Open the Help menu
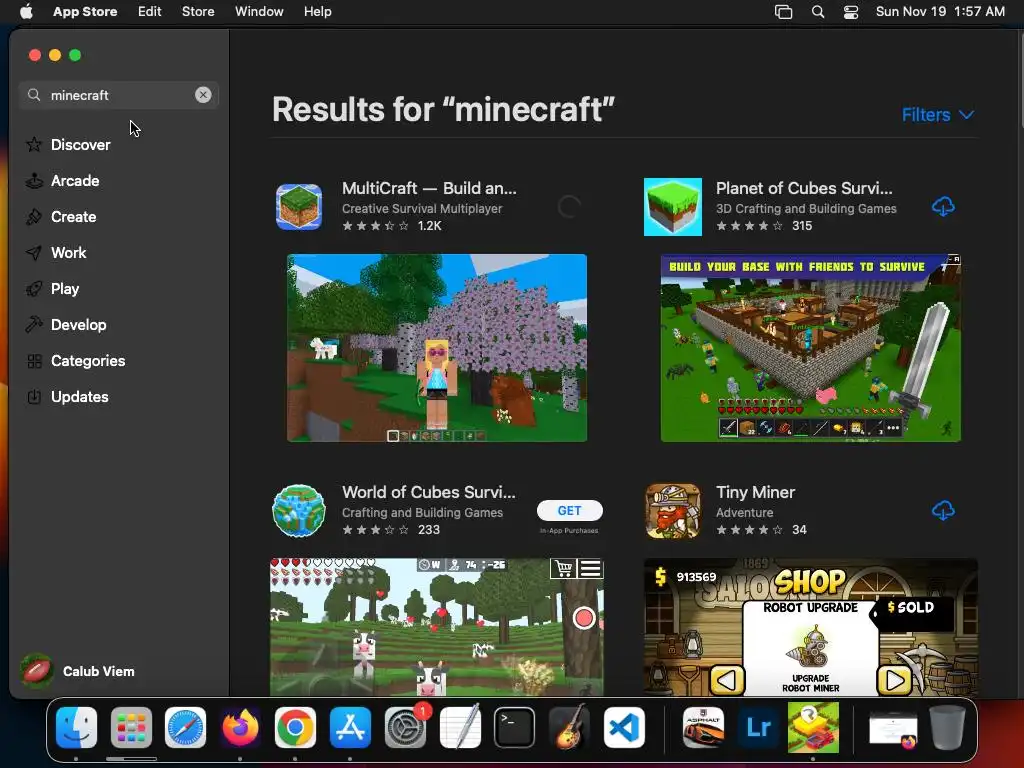The image size is (1024, 768). pyautogui.click(x=317, y=12)
